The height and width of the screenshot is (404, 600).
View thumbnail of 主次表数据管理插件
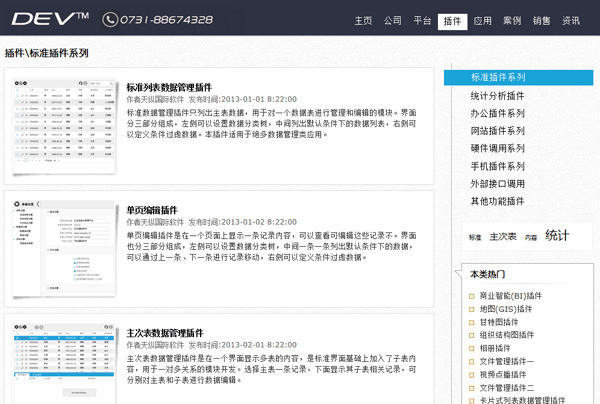tap(64, 363)
